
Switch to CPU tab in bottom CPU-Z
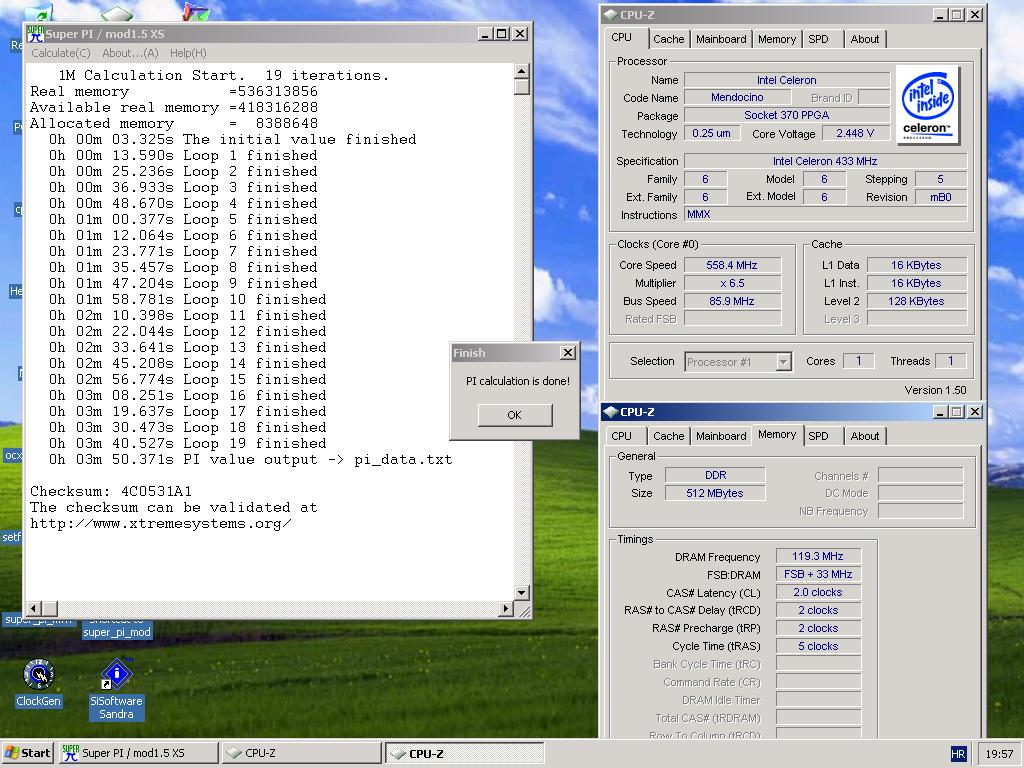(622, 436)
